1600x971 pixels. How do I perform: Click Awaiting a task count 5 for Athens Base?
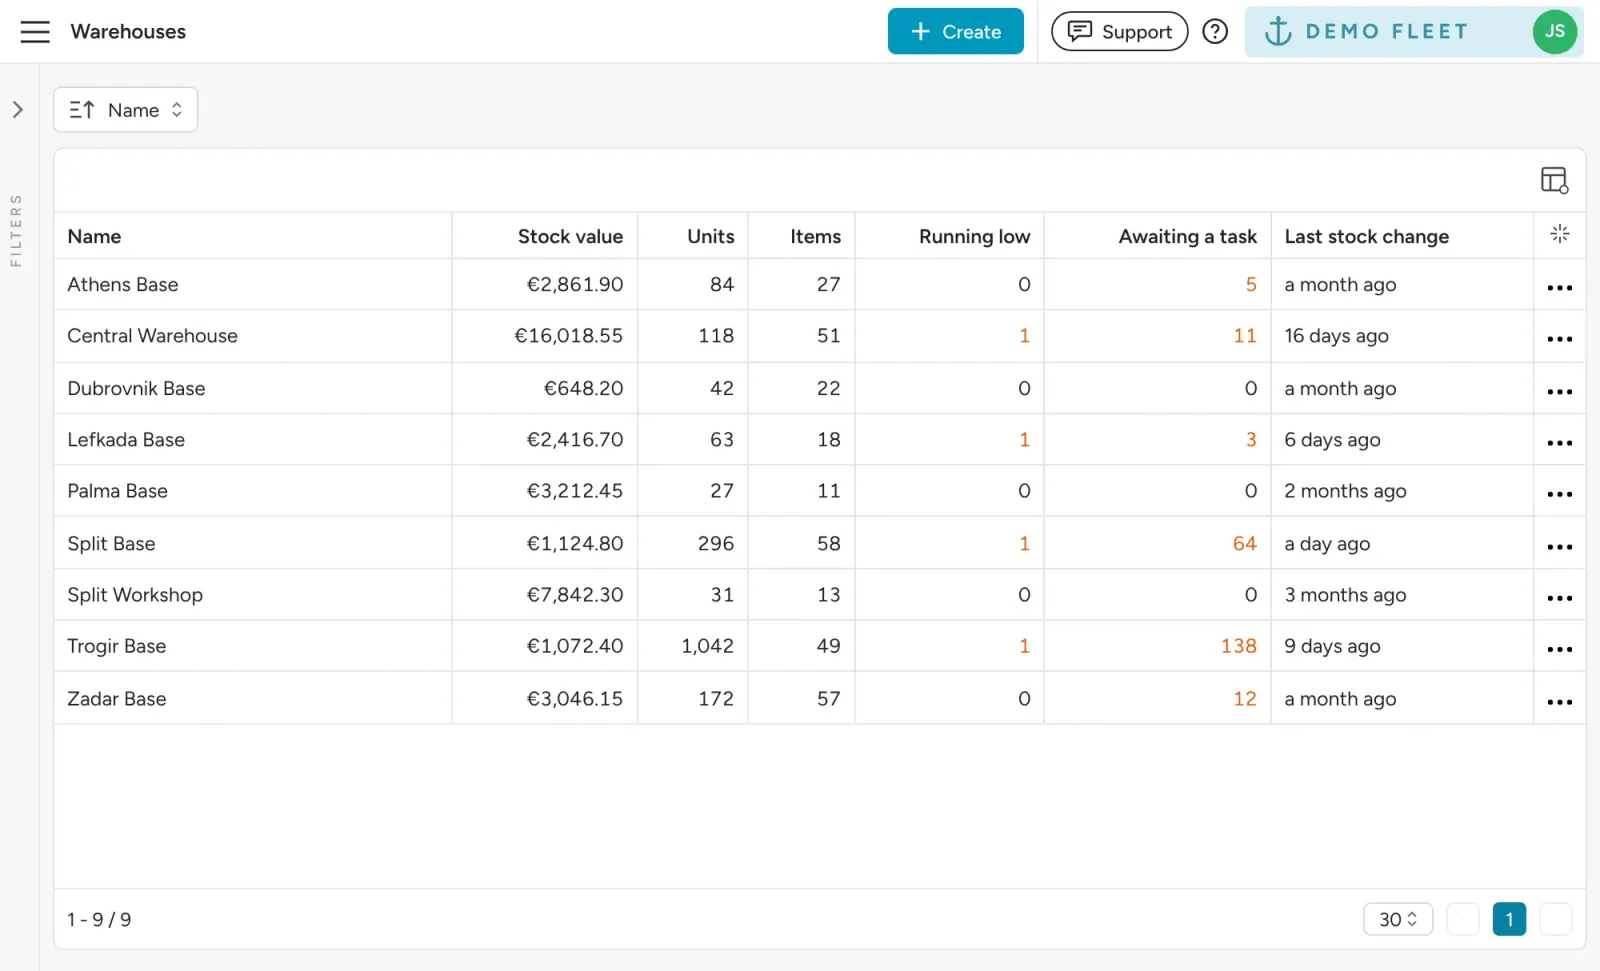tap(1250, 284)
